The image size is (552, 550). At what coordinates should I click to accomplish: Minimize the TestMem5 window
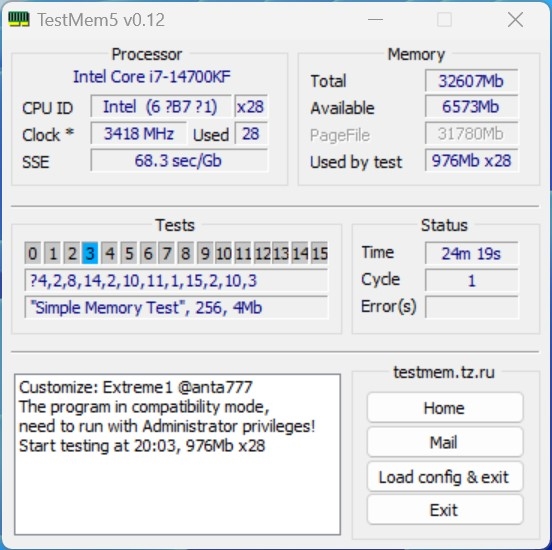375,19
